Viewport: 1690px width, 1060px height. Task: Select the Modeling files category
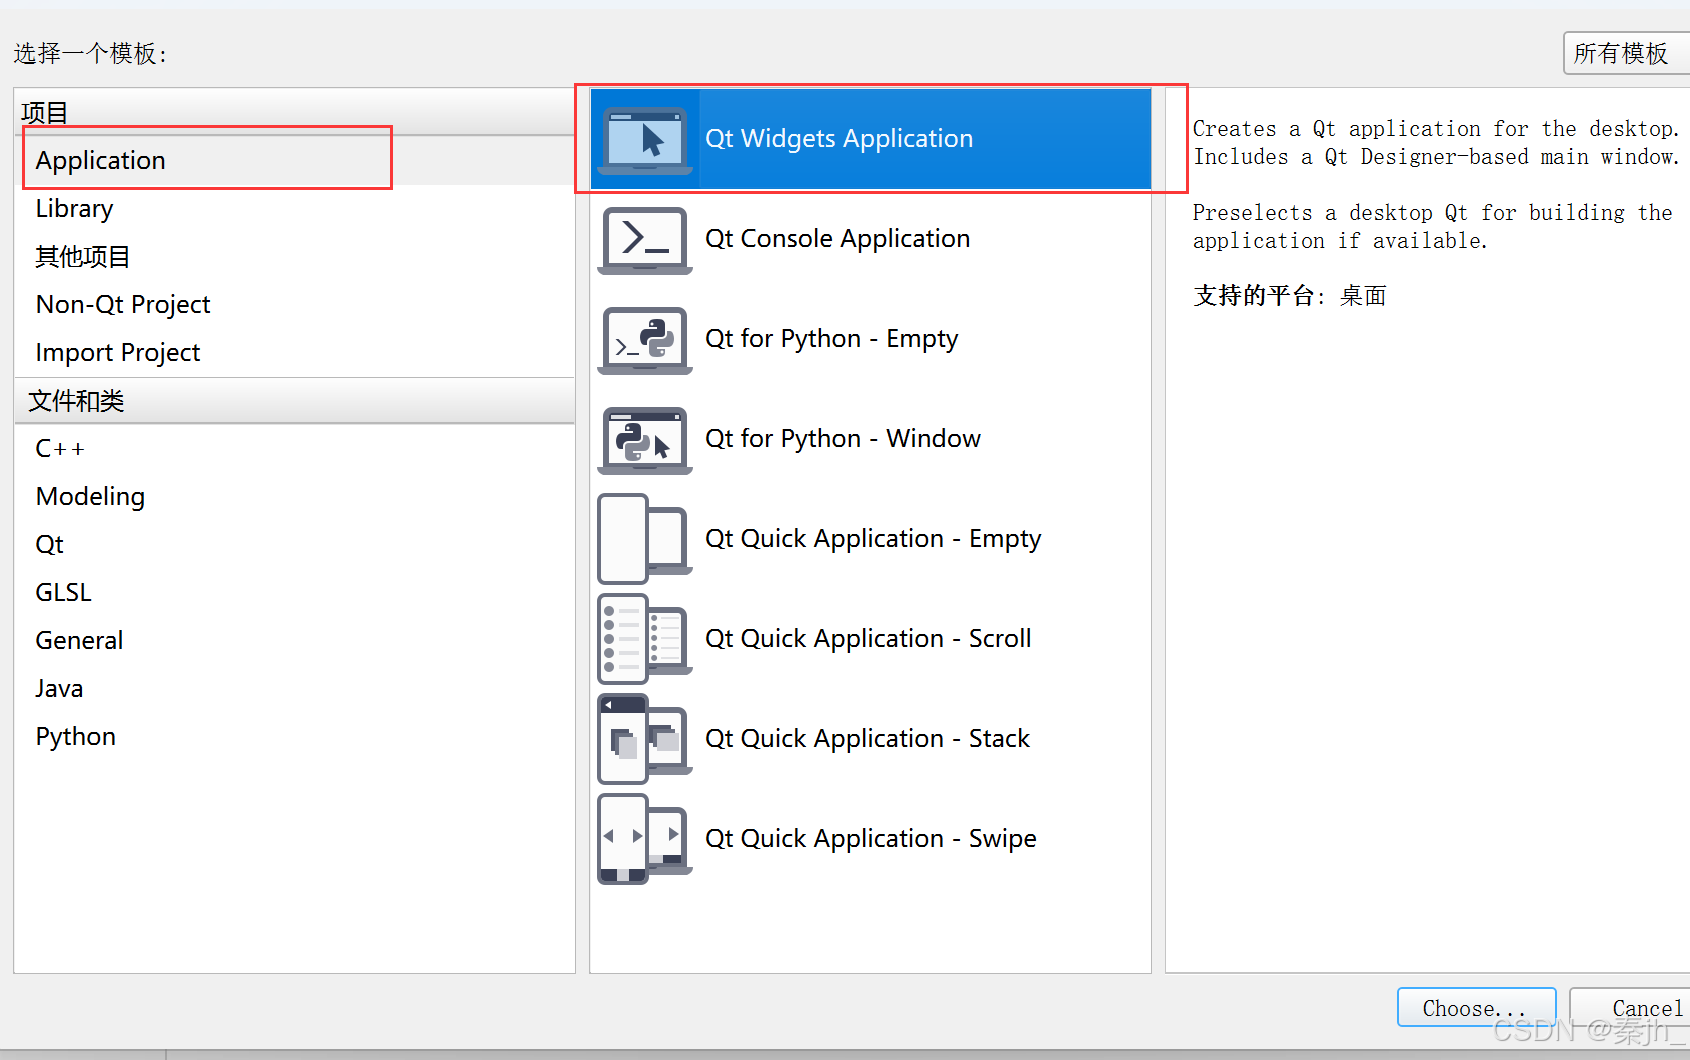295,496
